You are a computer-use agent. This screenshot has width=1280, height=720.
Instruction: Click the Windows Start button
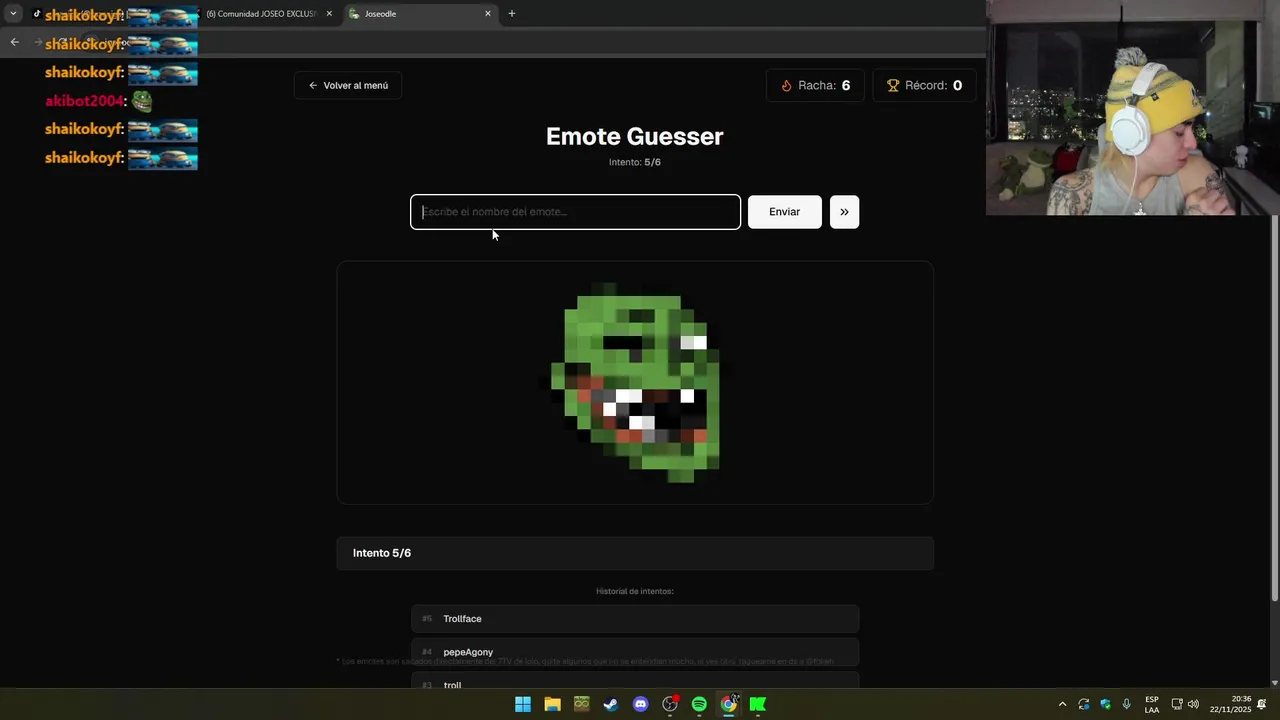pos(522,704)
